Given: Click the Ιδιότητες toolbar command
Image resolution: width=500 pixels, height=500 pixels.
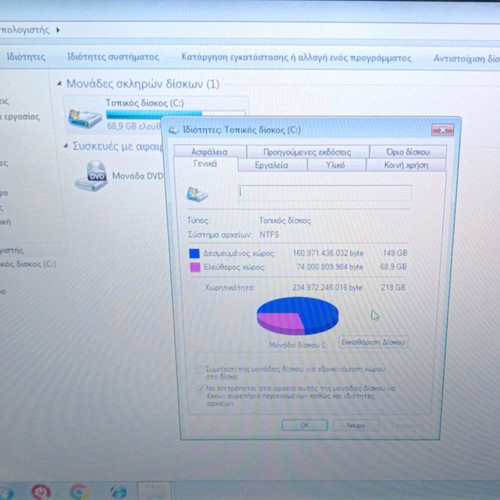Looking at the screenshot, I should [26, 57].
